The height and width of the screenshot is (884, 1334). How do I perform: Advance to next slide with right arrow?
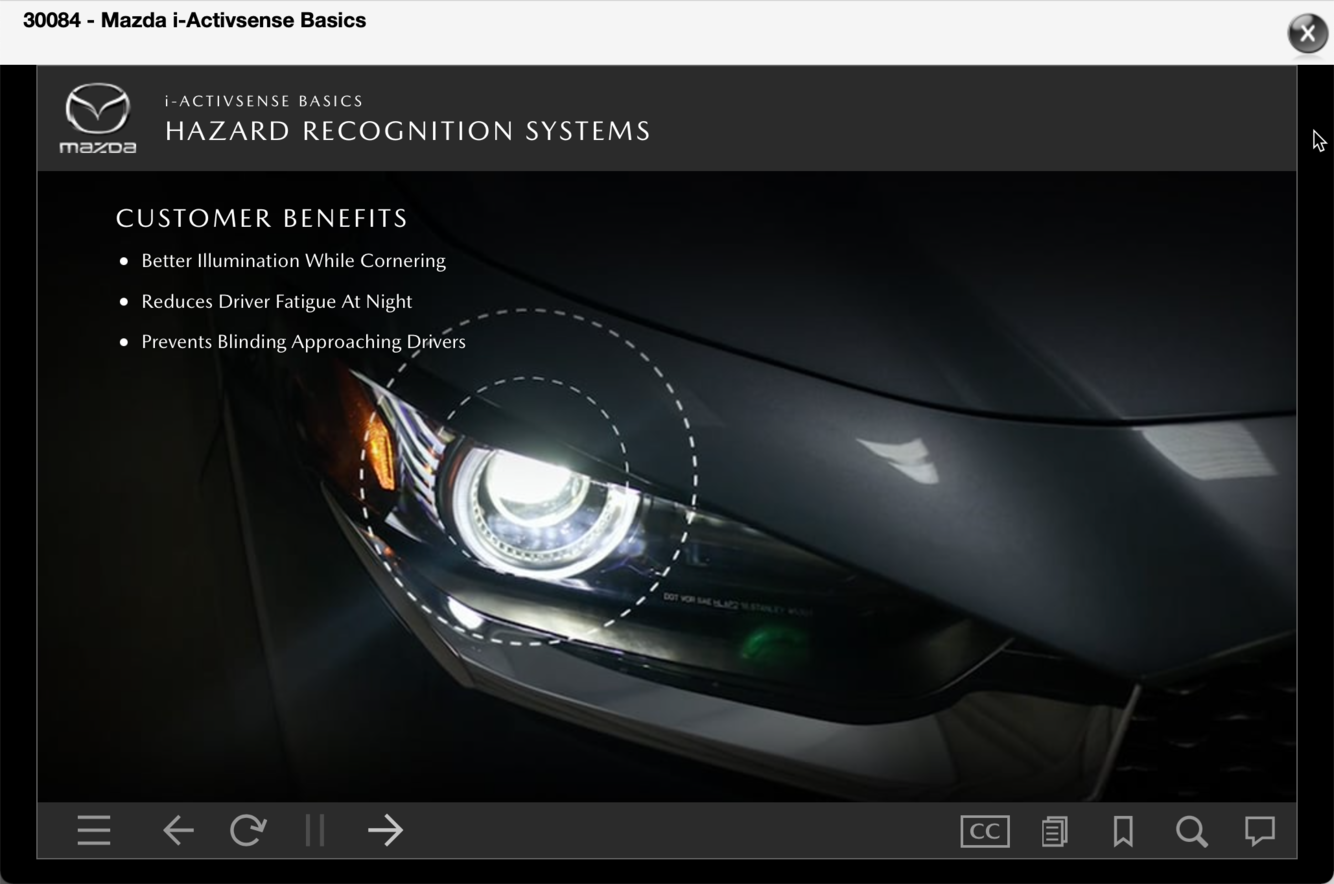(x=385, y=830)
